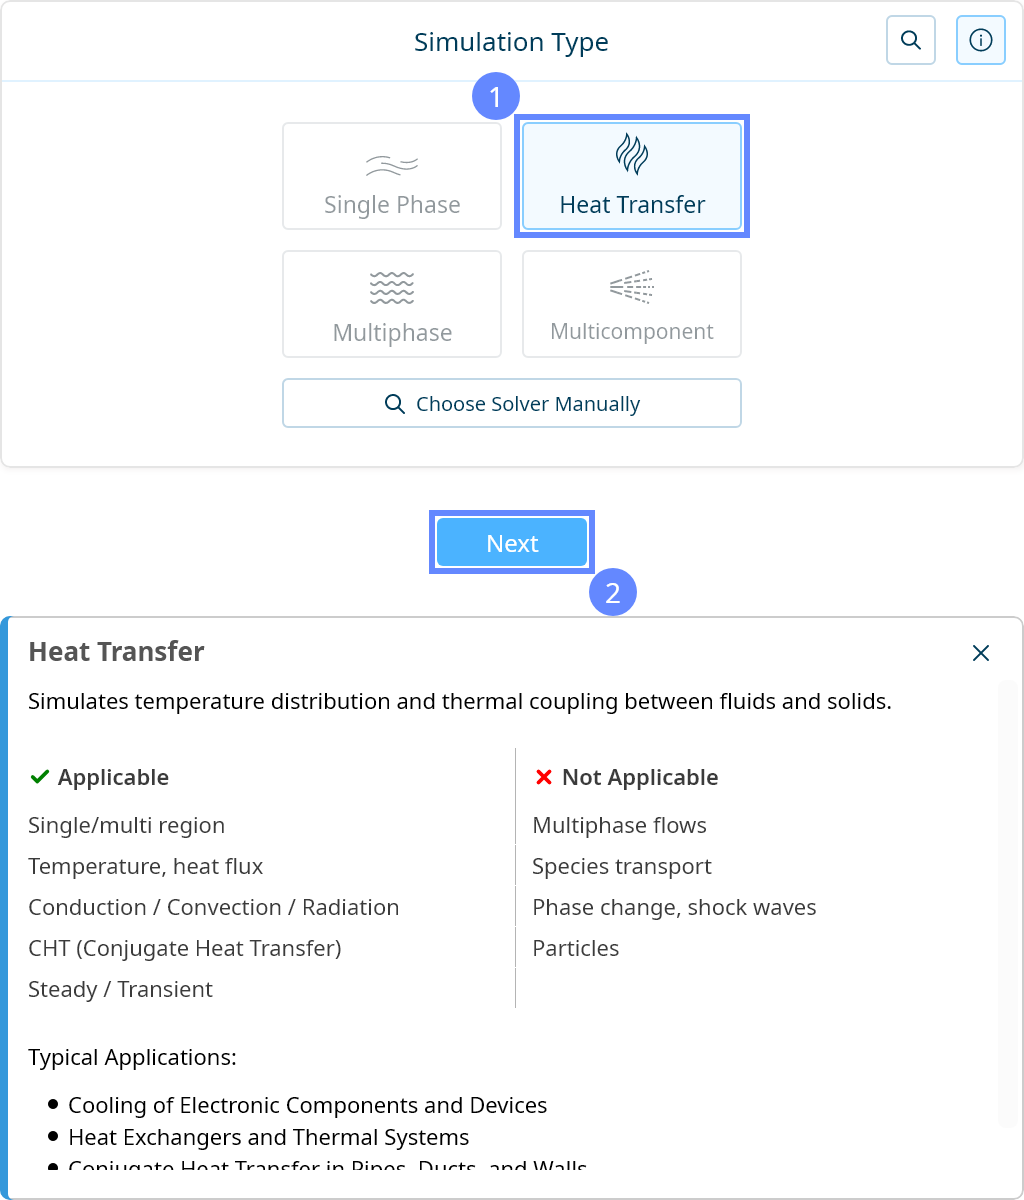Click the flow lines icon on Single Phase
The width and height of the screenshot is (1024, 1200).
392,165
